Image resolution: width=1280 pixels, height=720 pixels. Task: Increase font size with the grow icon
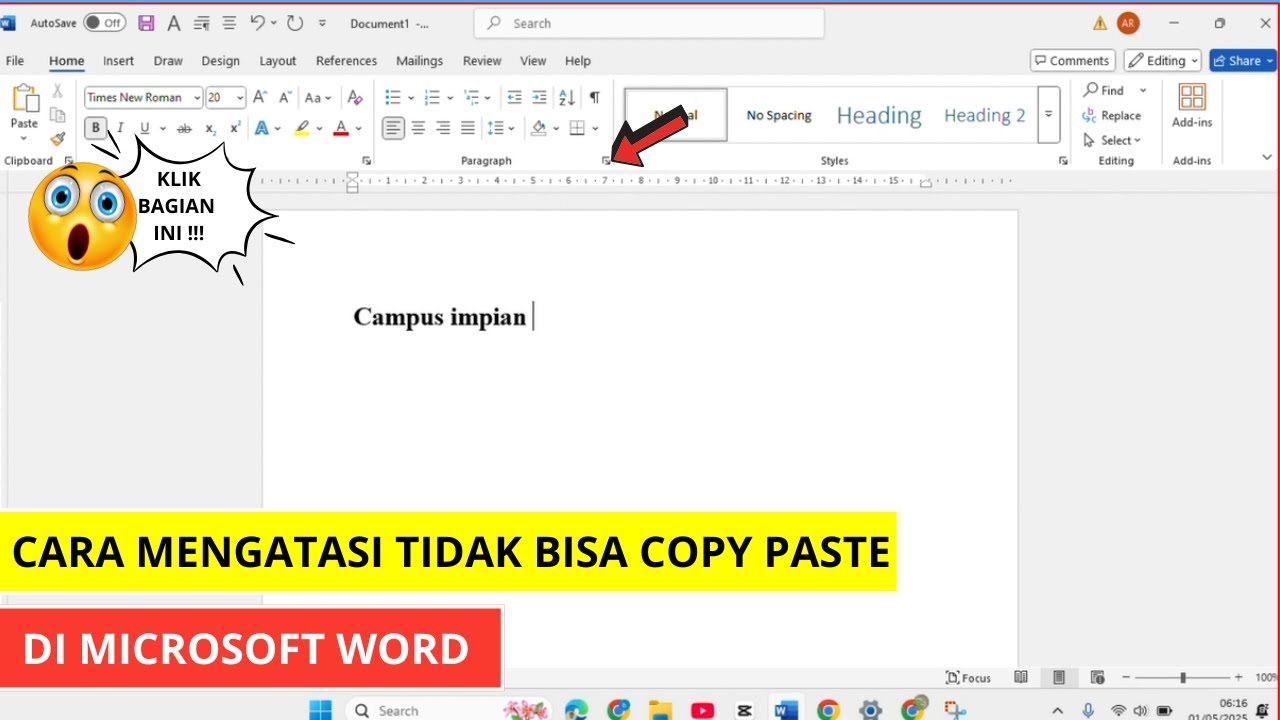(260, 97)
